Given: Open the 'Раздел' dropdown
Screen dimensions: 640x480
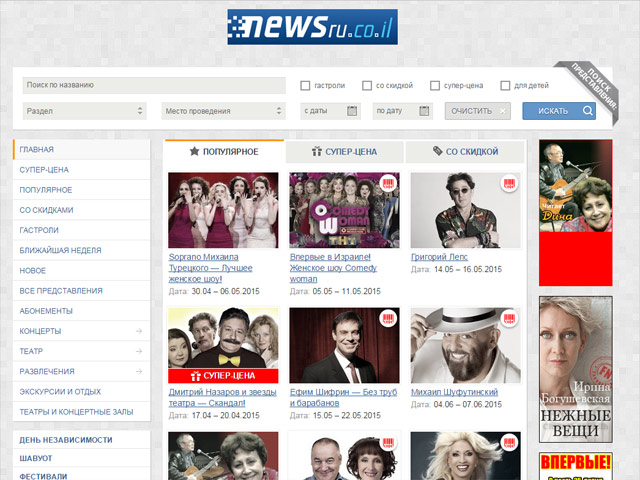Looking at the screenshot, I should click(84, 111).
